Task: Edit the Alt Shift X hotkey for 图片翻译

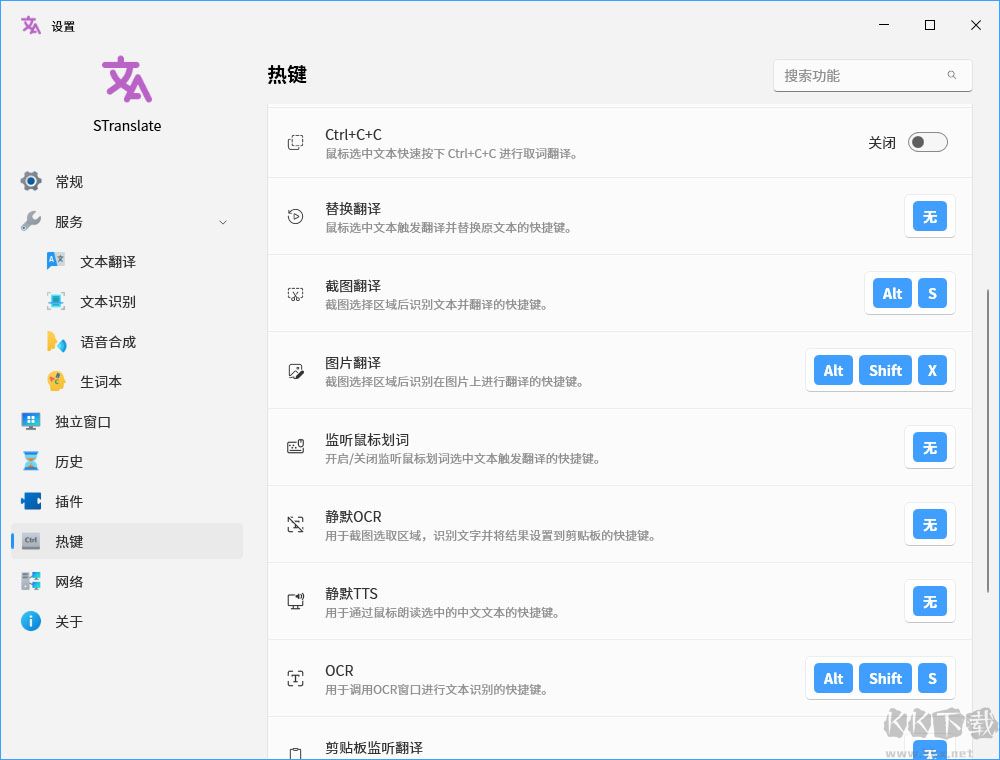Action: (880, 370)
